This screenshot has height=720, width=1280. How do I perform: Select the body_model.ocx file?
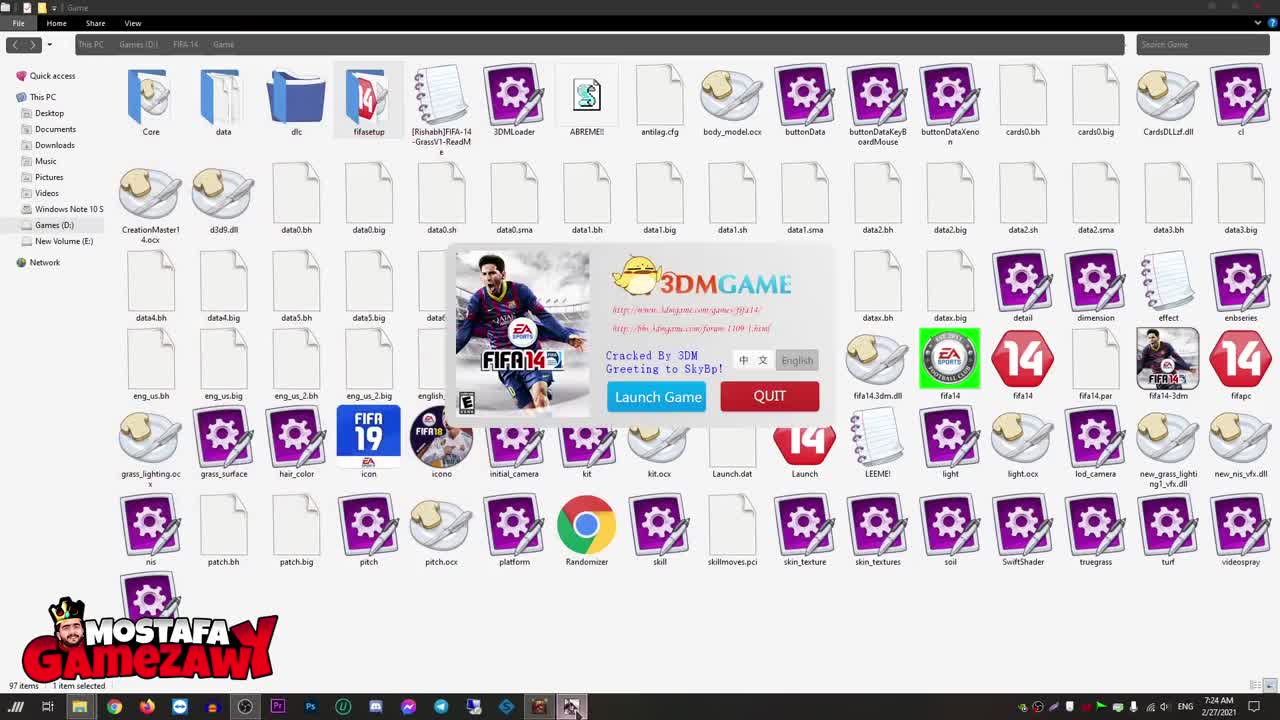(x=732, y=102)
